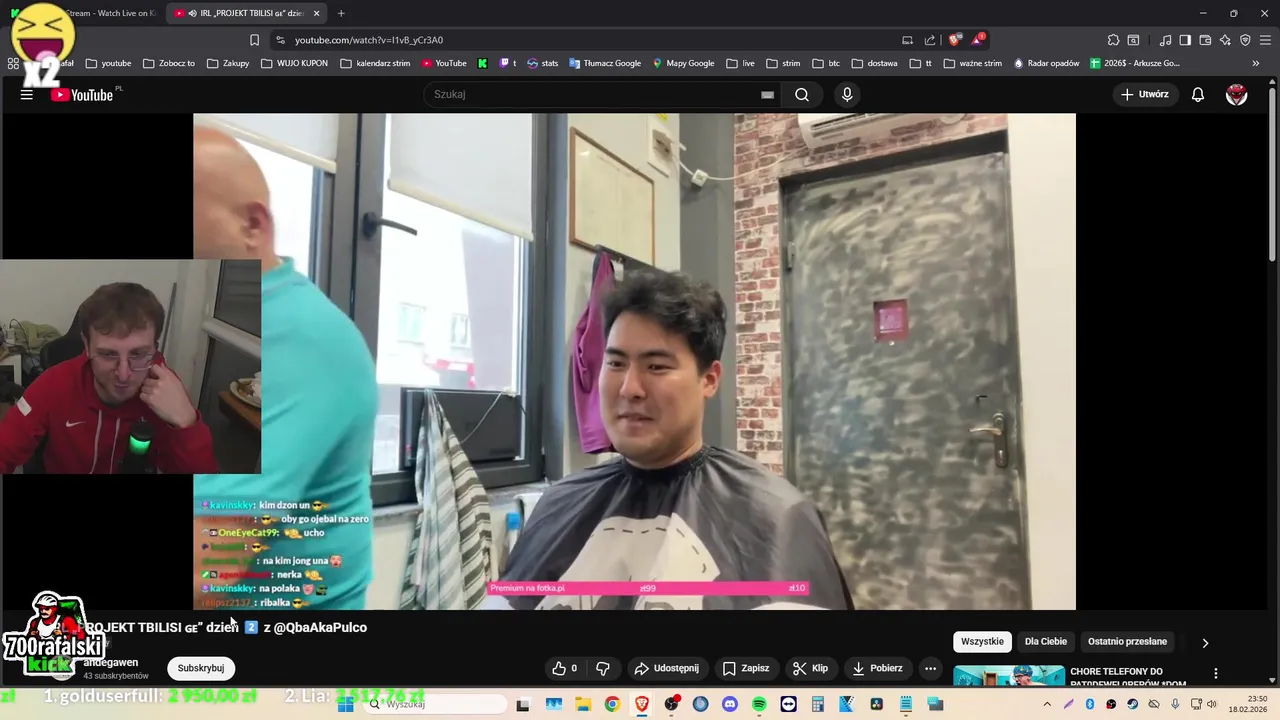1280x720 pixels.
Task: Open the Tłumacz Google bookmark
Action: [x=605, y=63]
